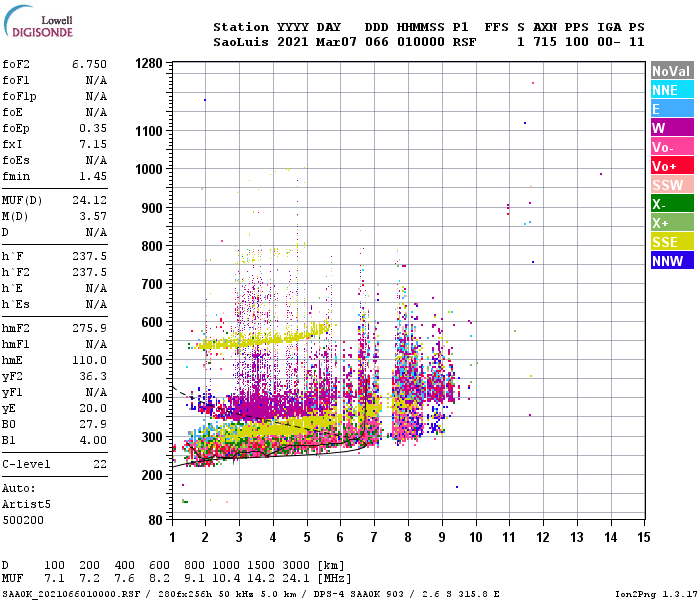Click the M(D) value 3.57

click(93, 216)
